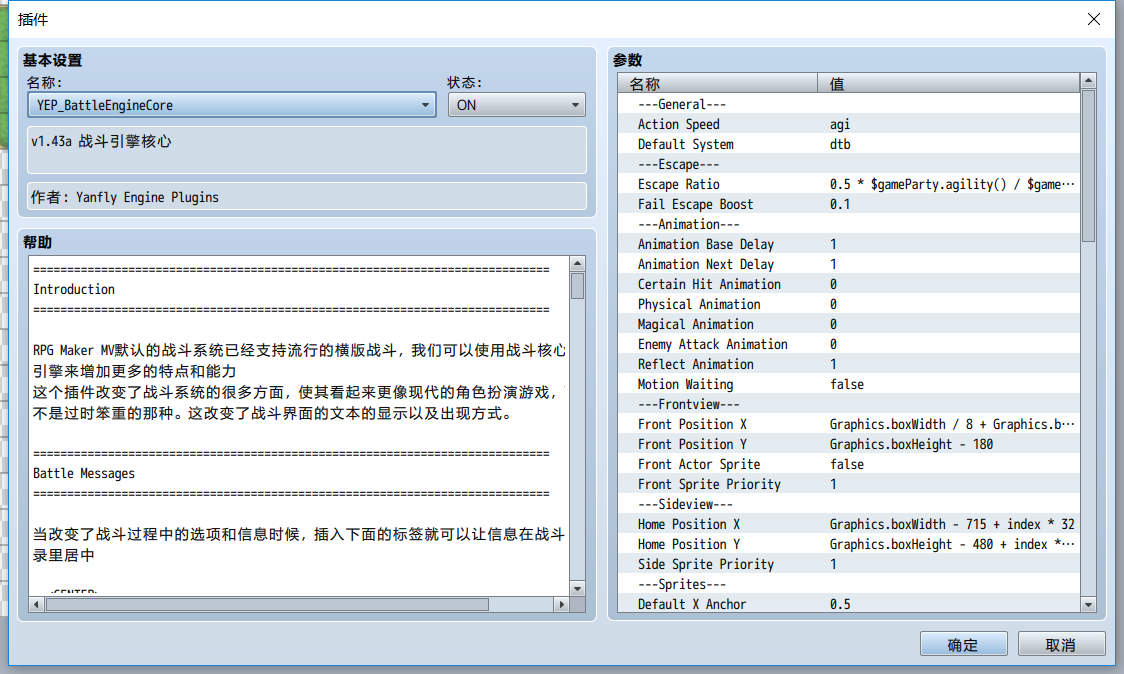
Task: Select the Side Sprite Priority row
Action: coord(849,565)
